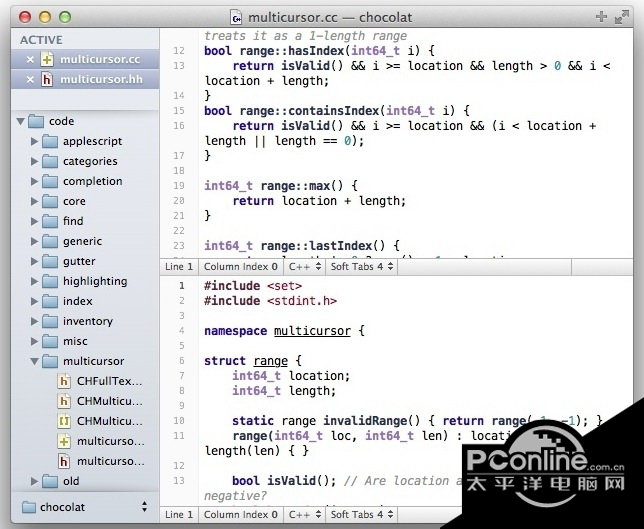Click the core folder icon
Screen dimensions: 644x529
[50, 201]
